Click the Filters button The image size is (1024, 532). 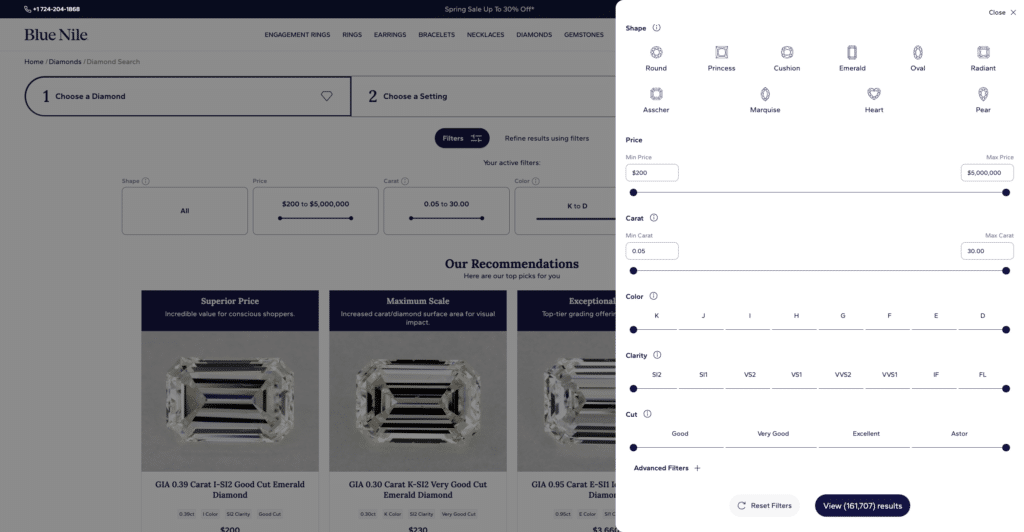pyautogui.click(x=462, y=138)
